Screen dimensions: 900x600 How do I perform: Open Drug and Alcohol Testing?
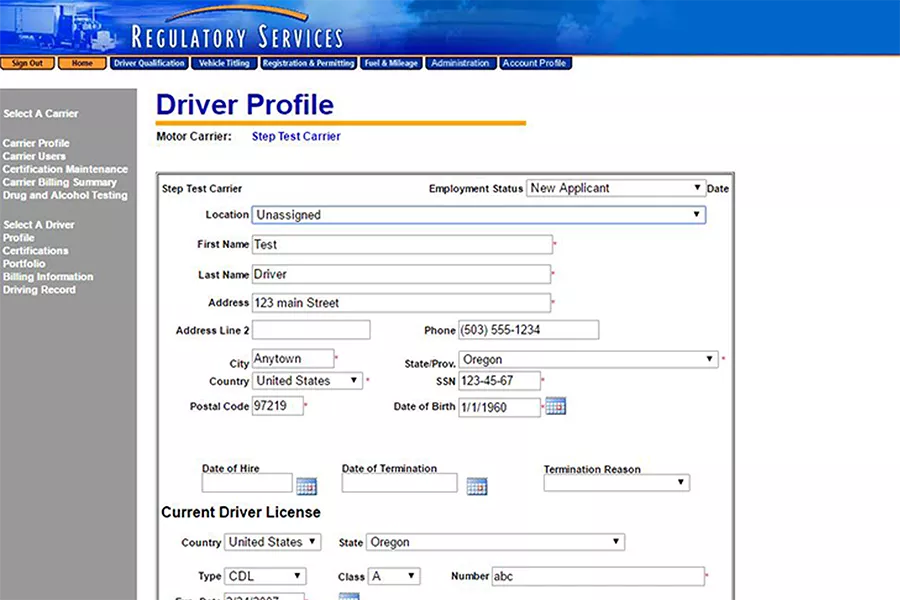[x=65, y=195]
